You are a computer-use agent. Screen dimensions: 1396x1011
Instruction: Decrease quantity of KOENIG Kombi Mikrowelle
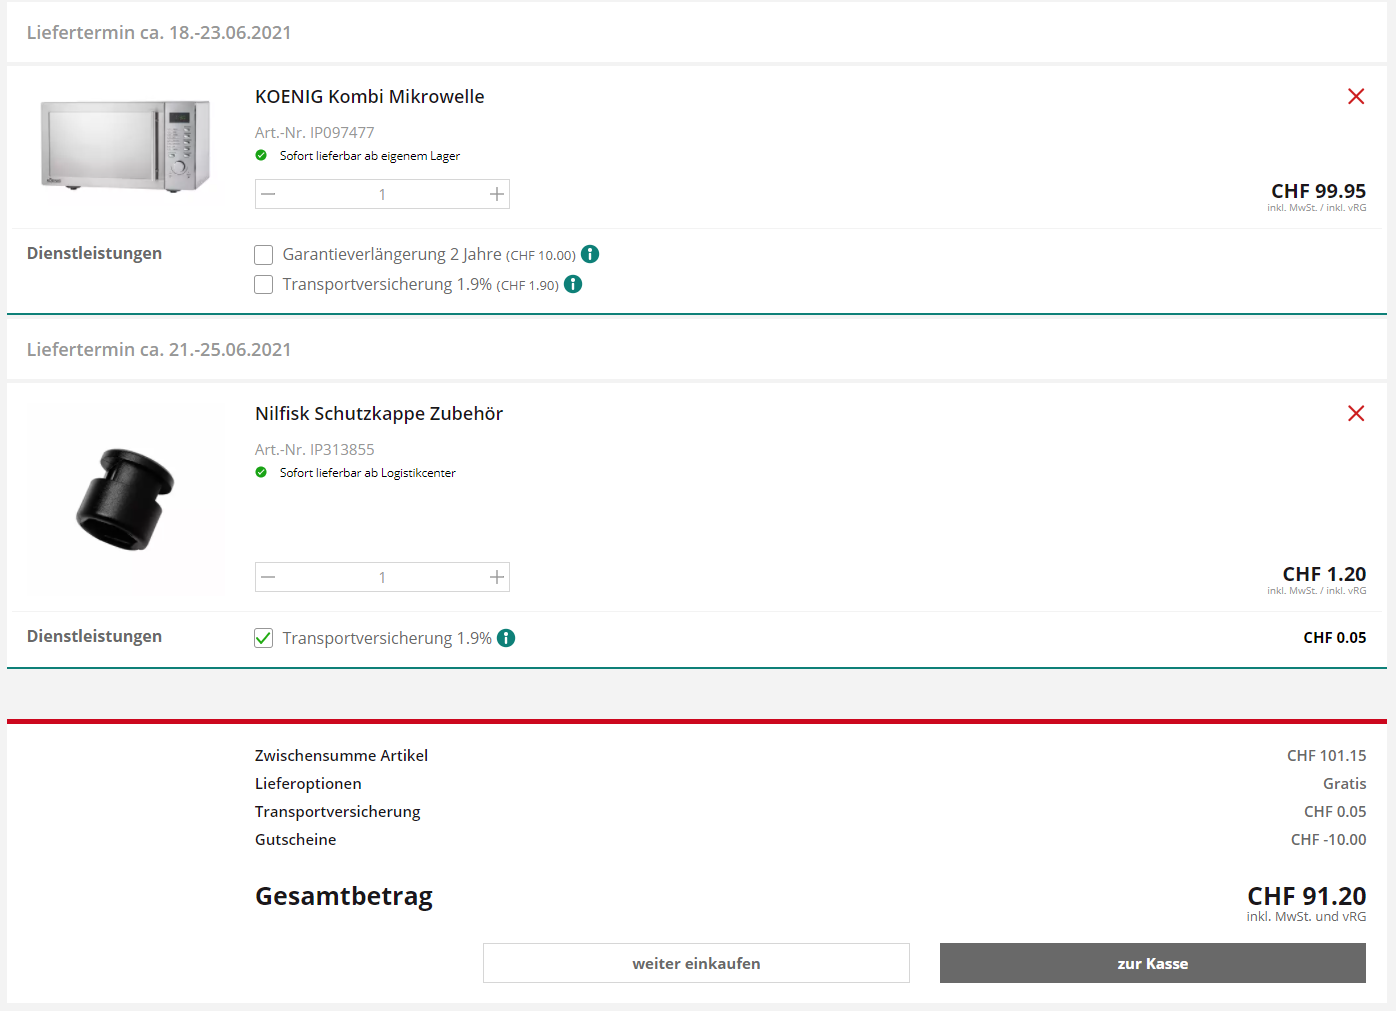point(269,194)
